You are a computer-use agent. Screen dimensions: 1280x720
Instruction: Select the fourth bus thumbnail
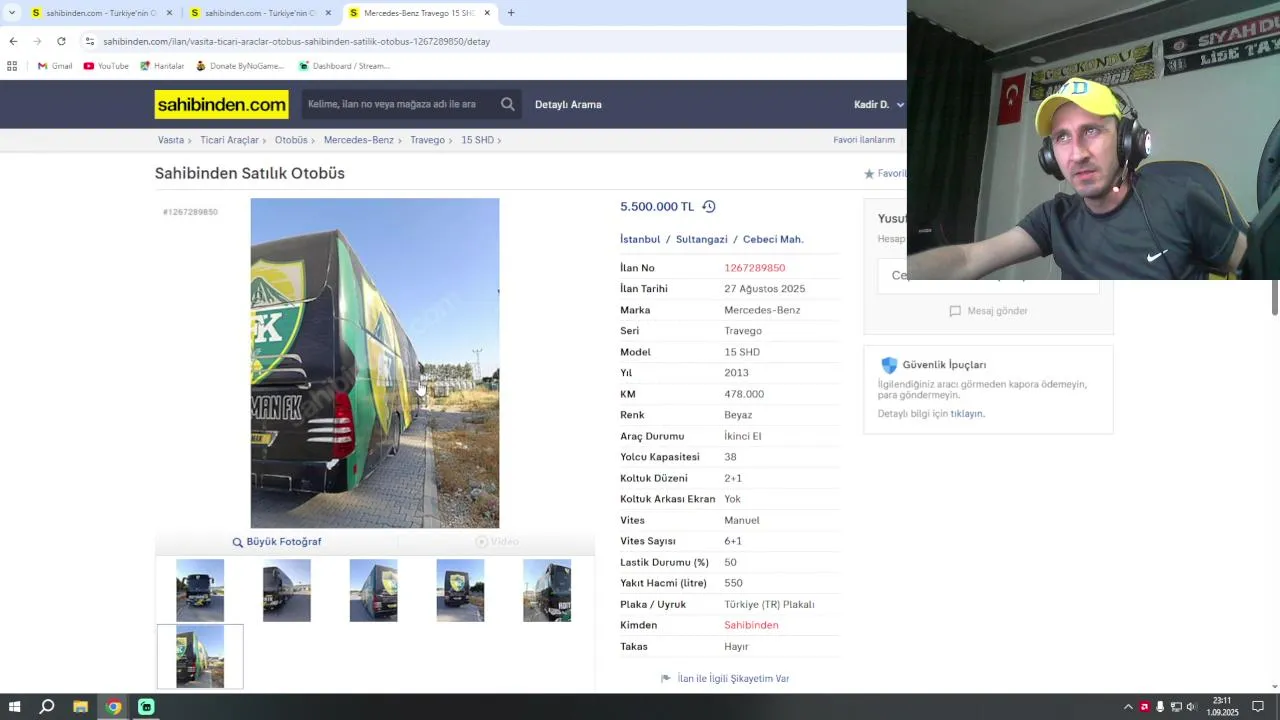pyautogui.click(x=460, y=591)
